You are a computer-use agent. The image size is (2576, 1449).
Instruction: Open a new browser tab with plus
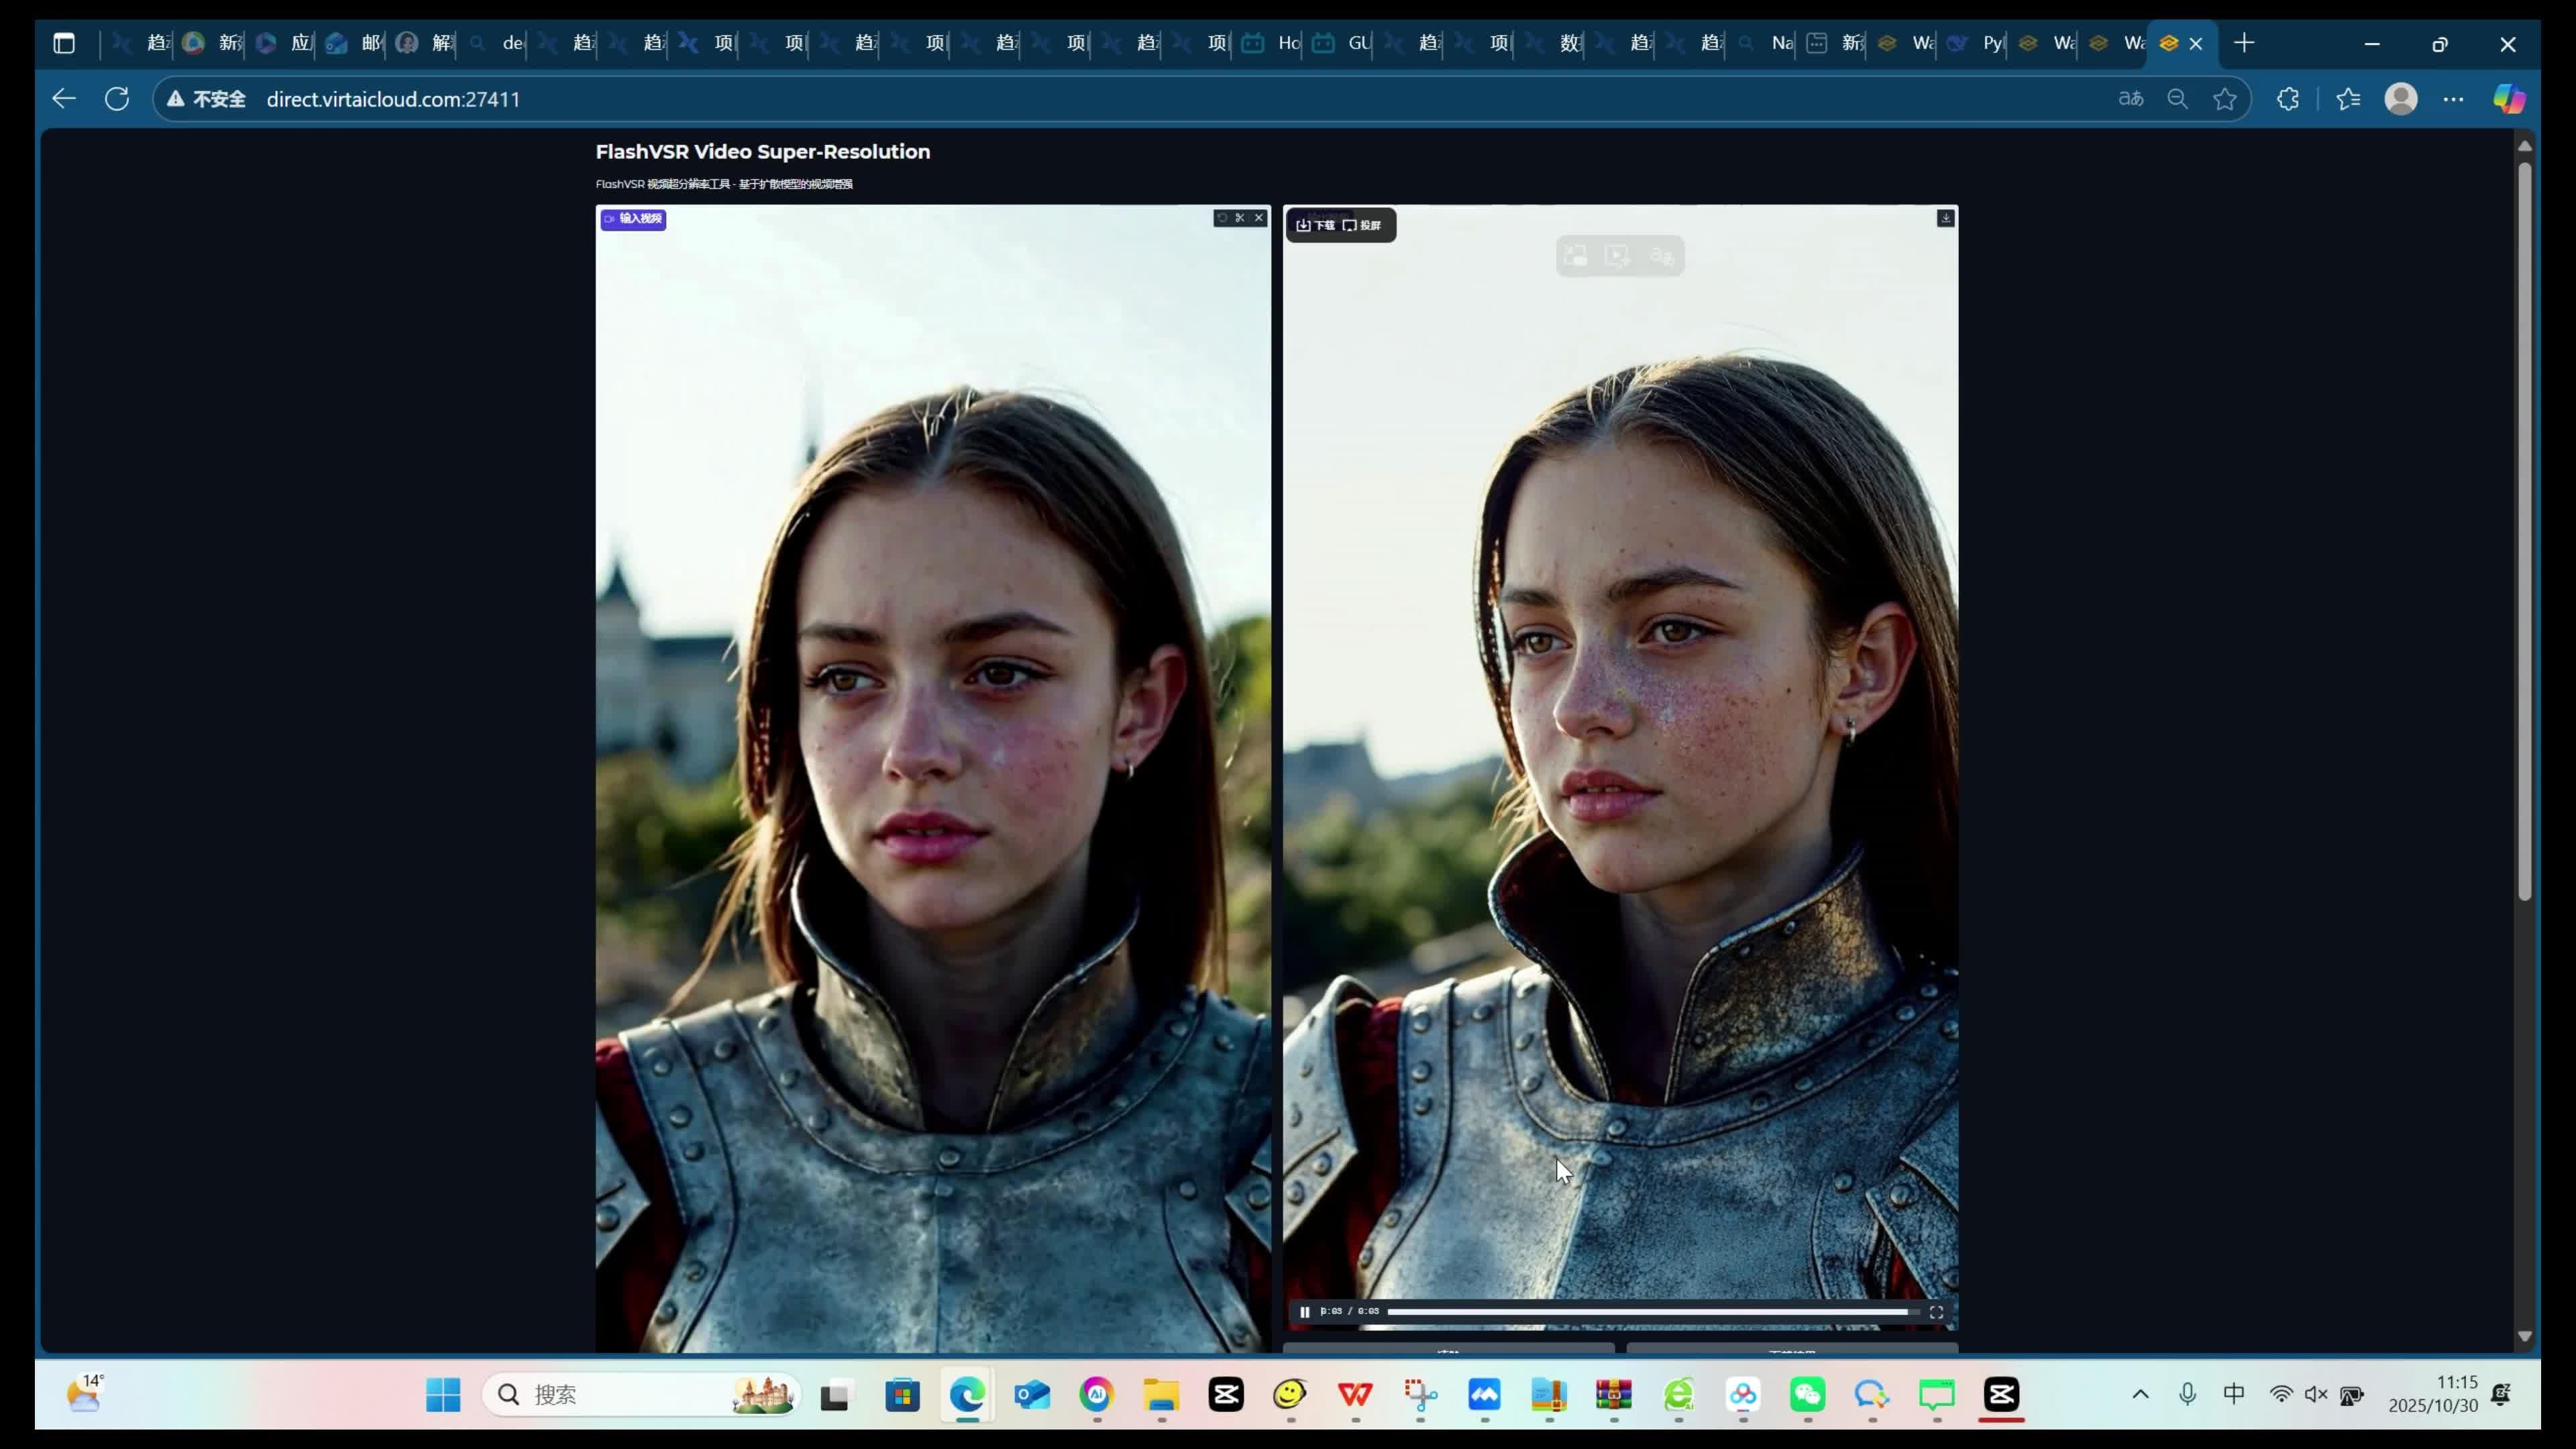pyautogui.click(x=2244, y=43)
